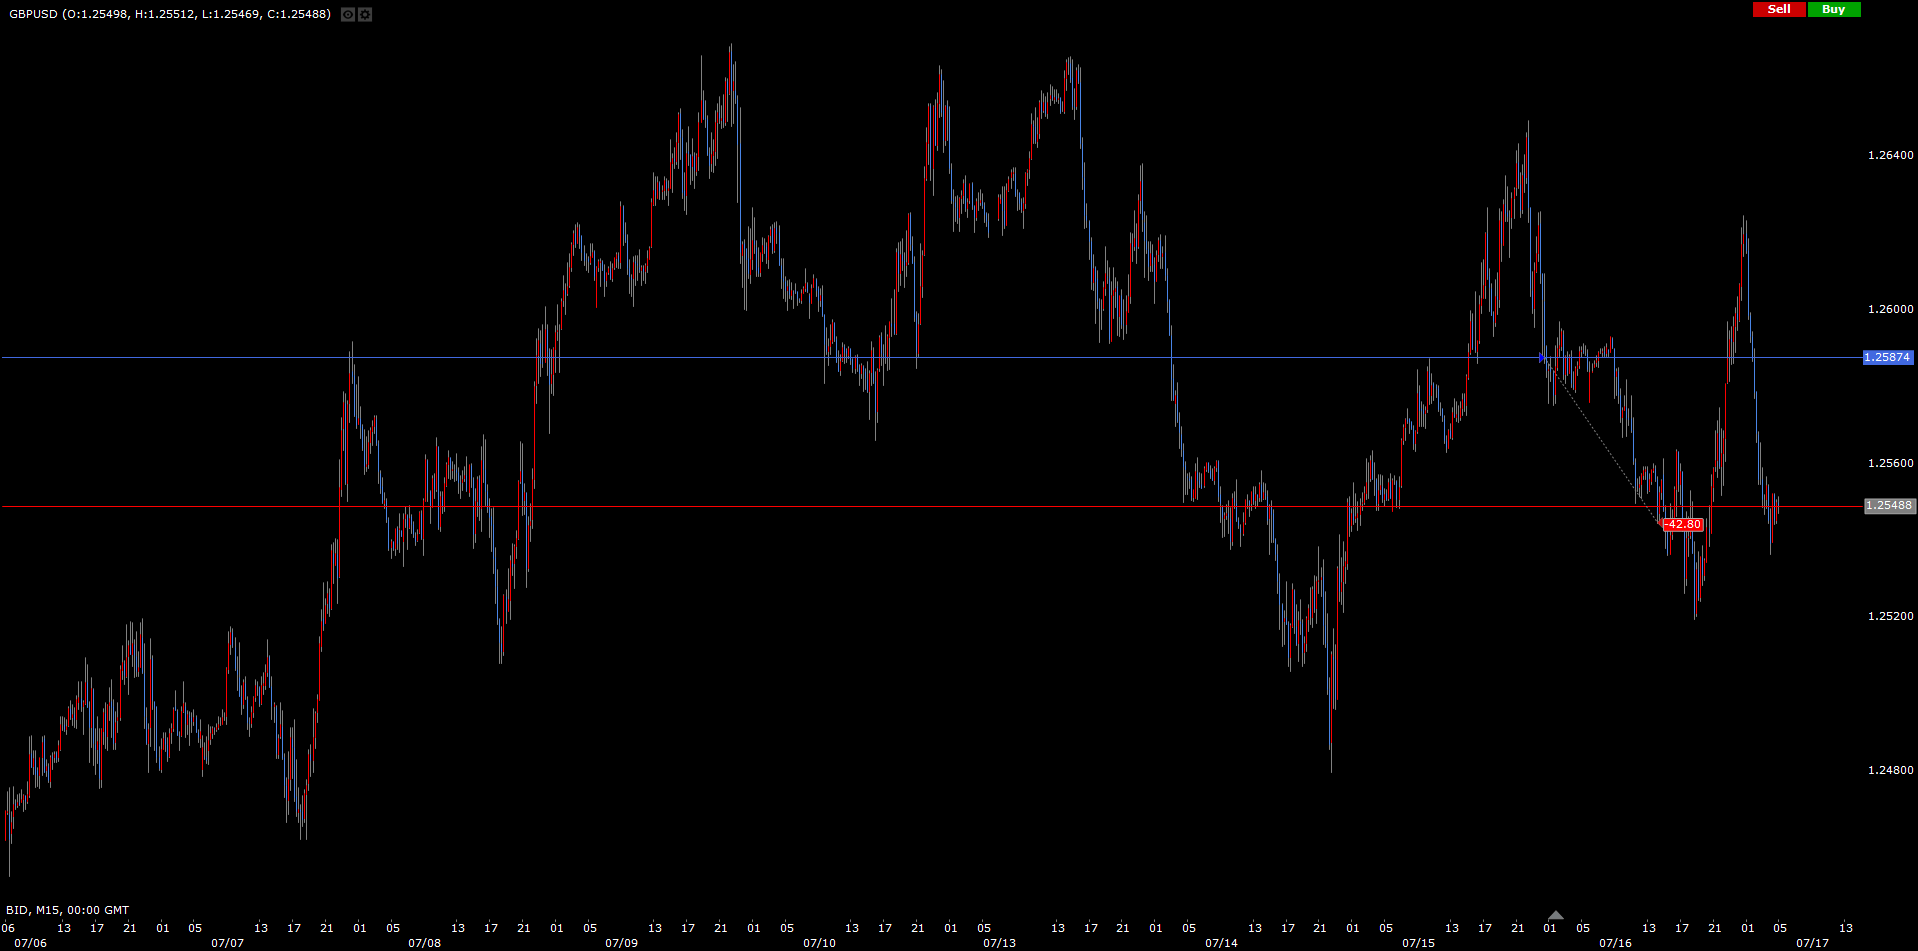Image resolution: width=1918 pixels, height=951 pixels.
Task: Click the 07/09 date on time axis
Action: point(621,943)
